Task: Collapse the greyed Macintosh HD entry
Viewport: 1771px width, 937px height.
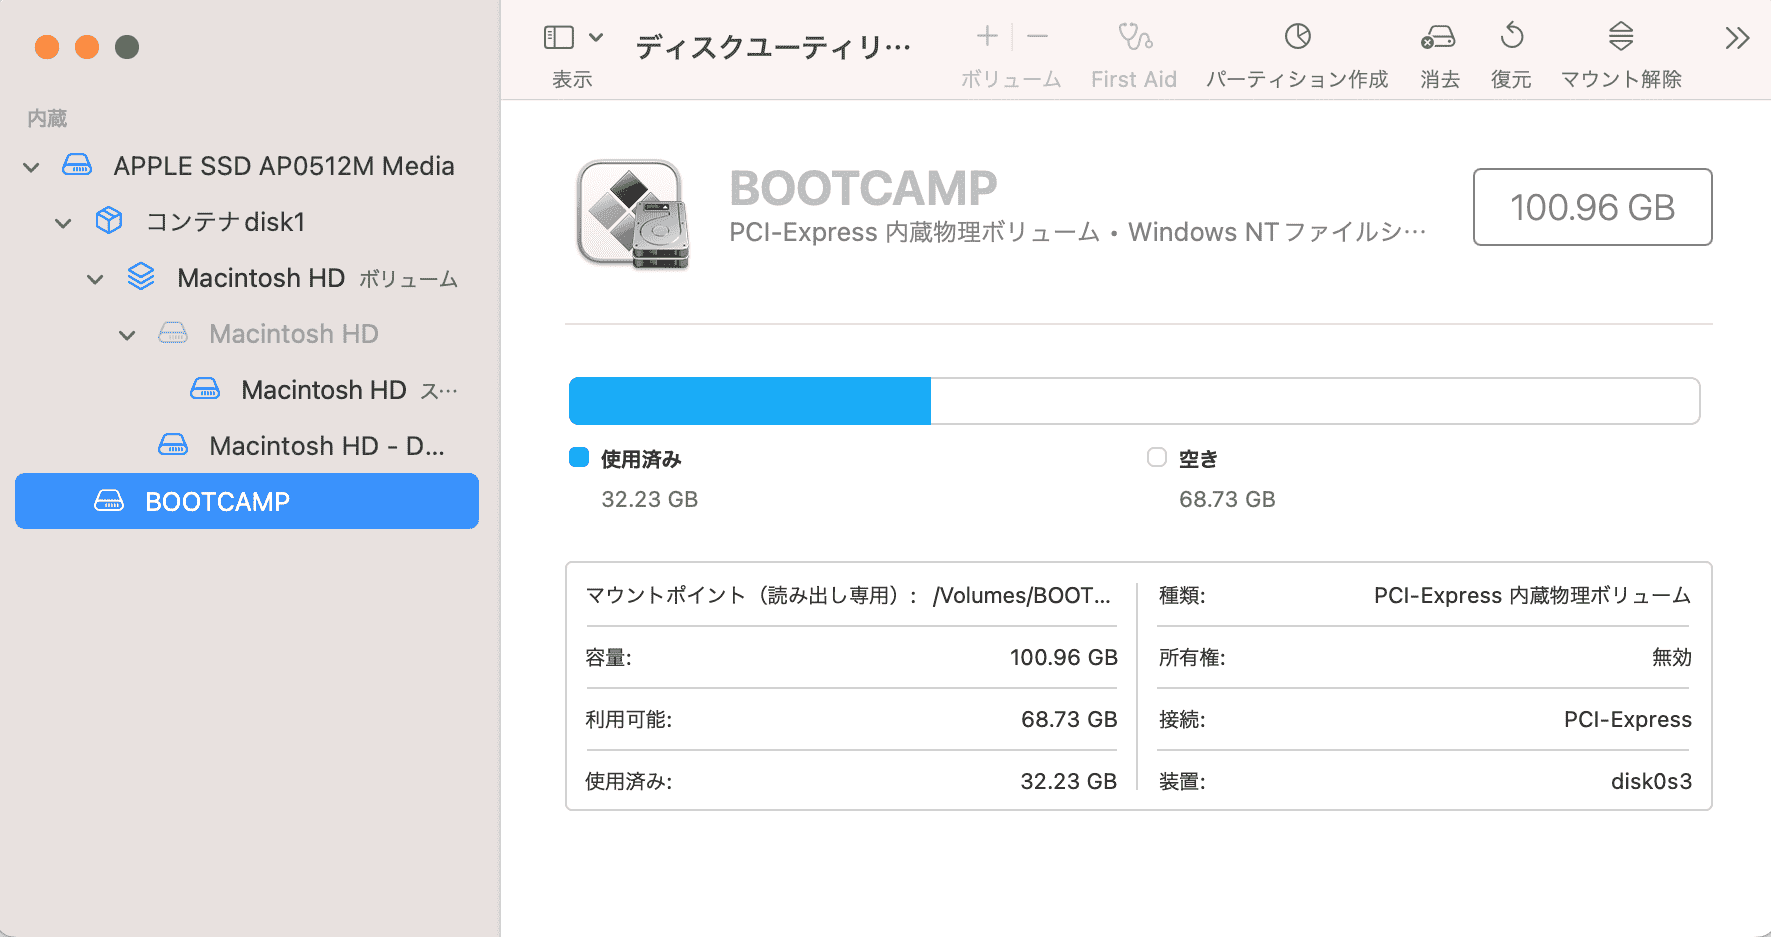Action: pyautogui.click(x=127, y=335)
